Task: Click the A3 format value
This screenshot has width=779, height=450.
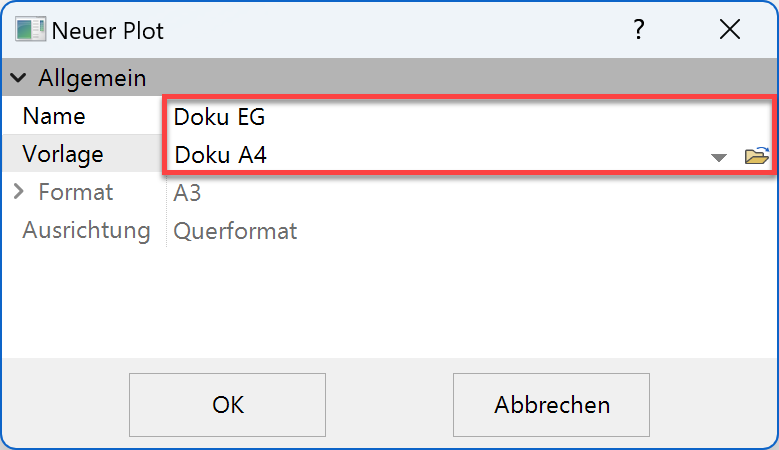Action: point(187,192)
